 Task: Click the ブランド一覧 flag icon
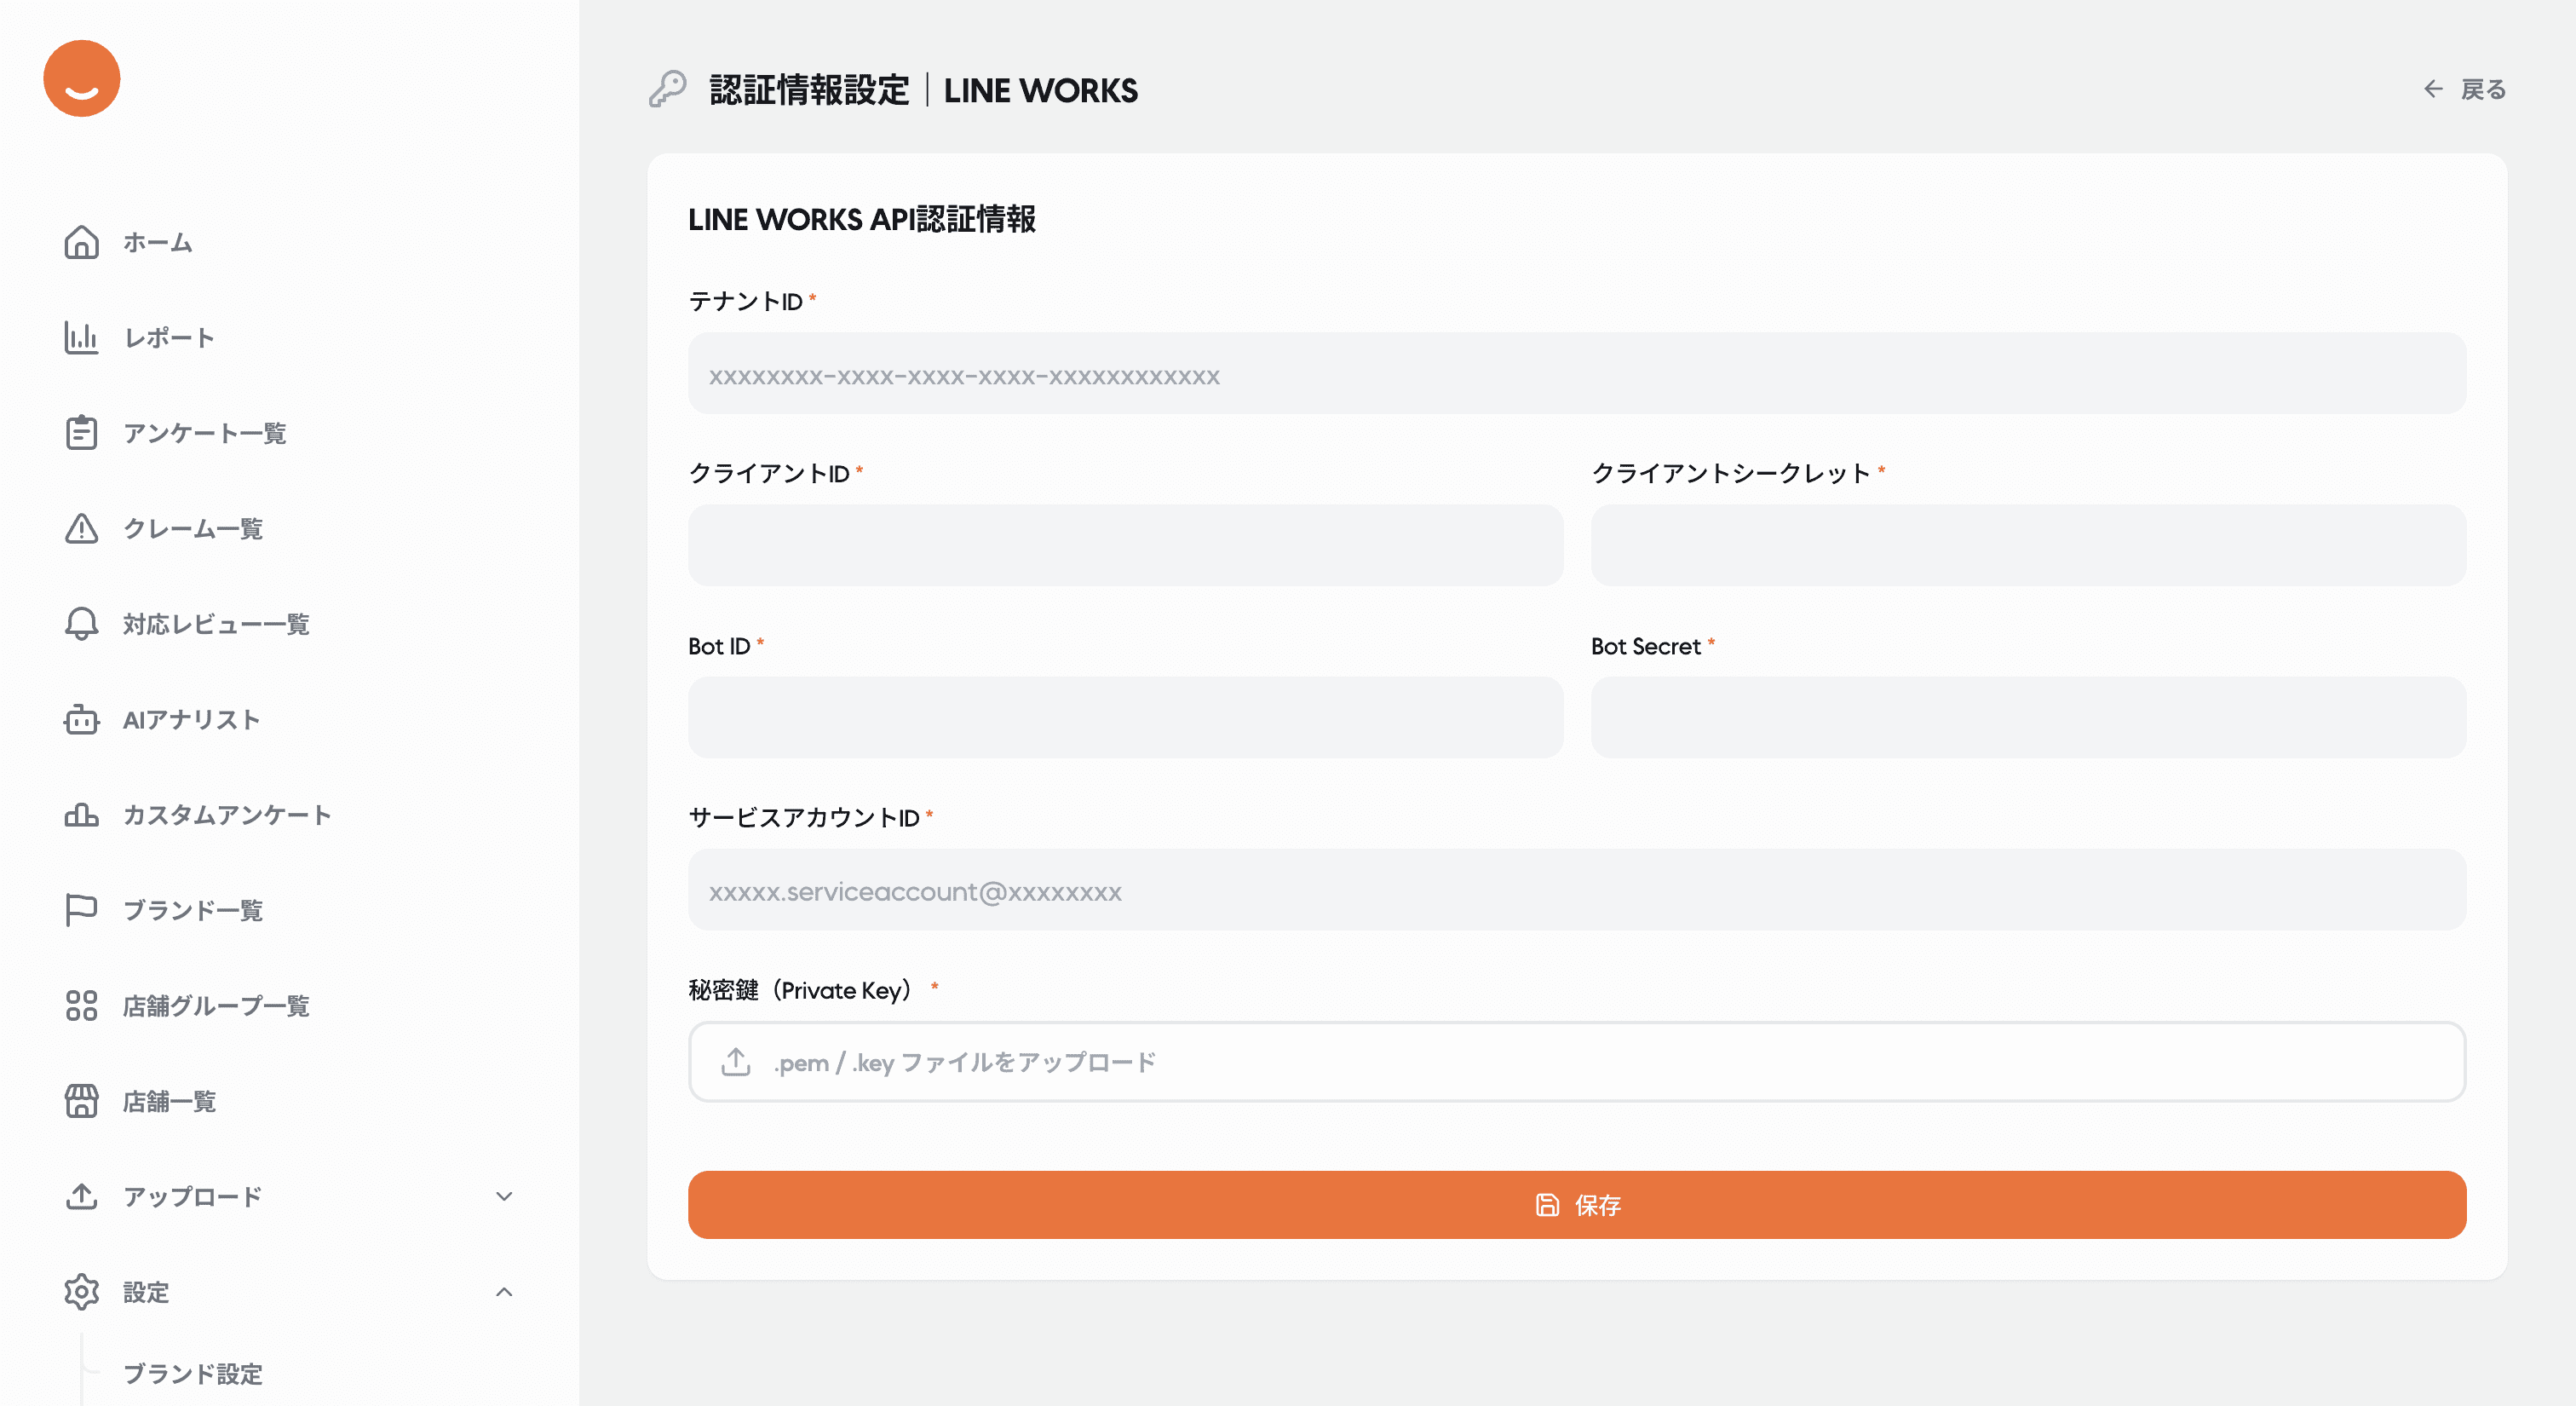tap(81, 910)
